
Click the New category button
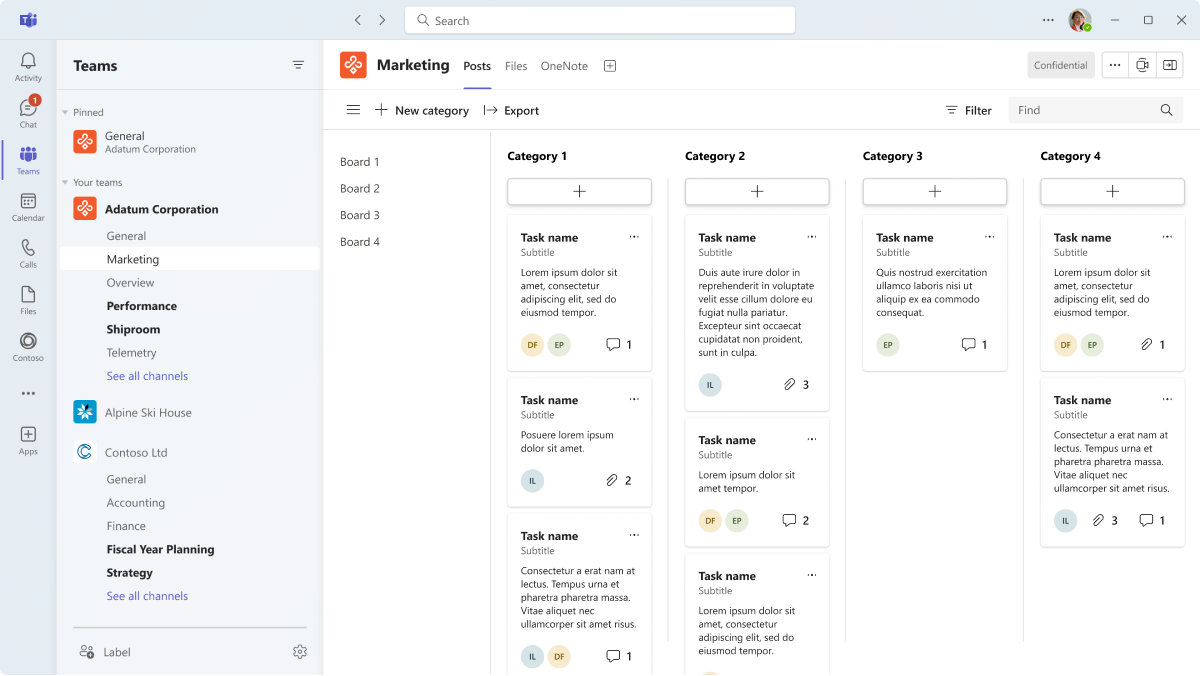pyautogui.click(x=422, y=110)
